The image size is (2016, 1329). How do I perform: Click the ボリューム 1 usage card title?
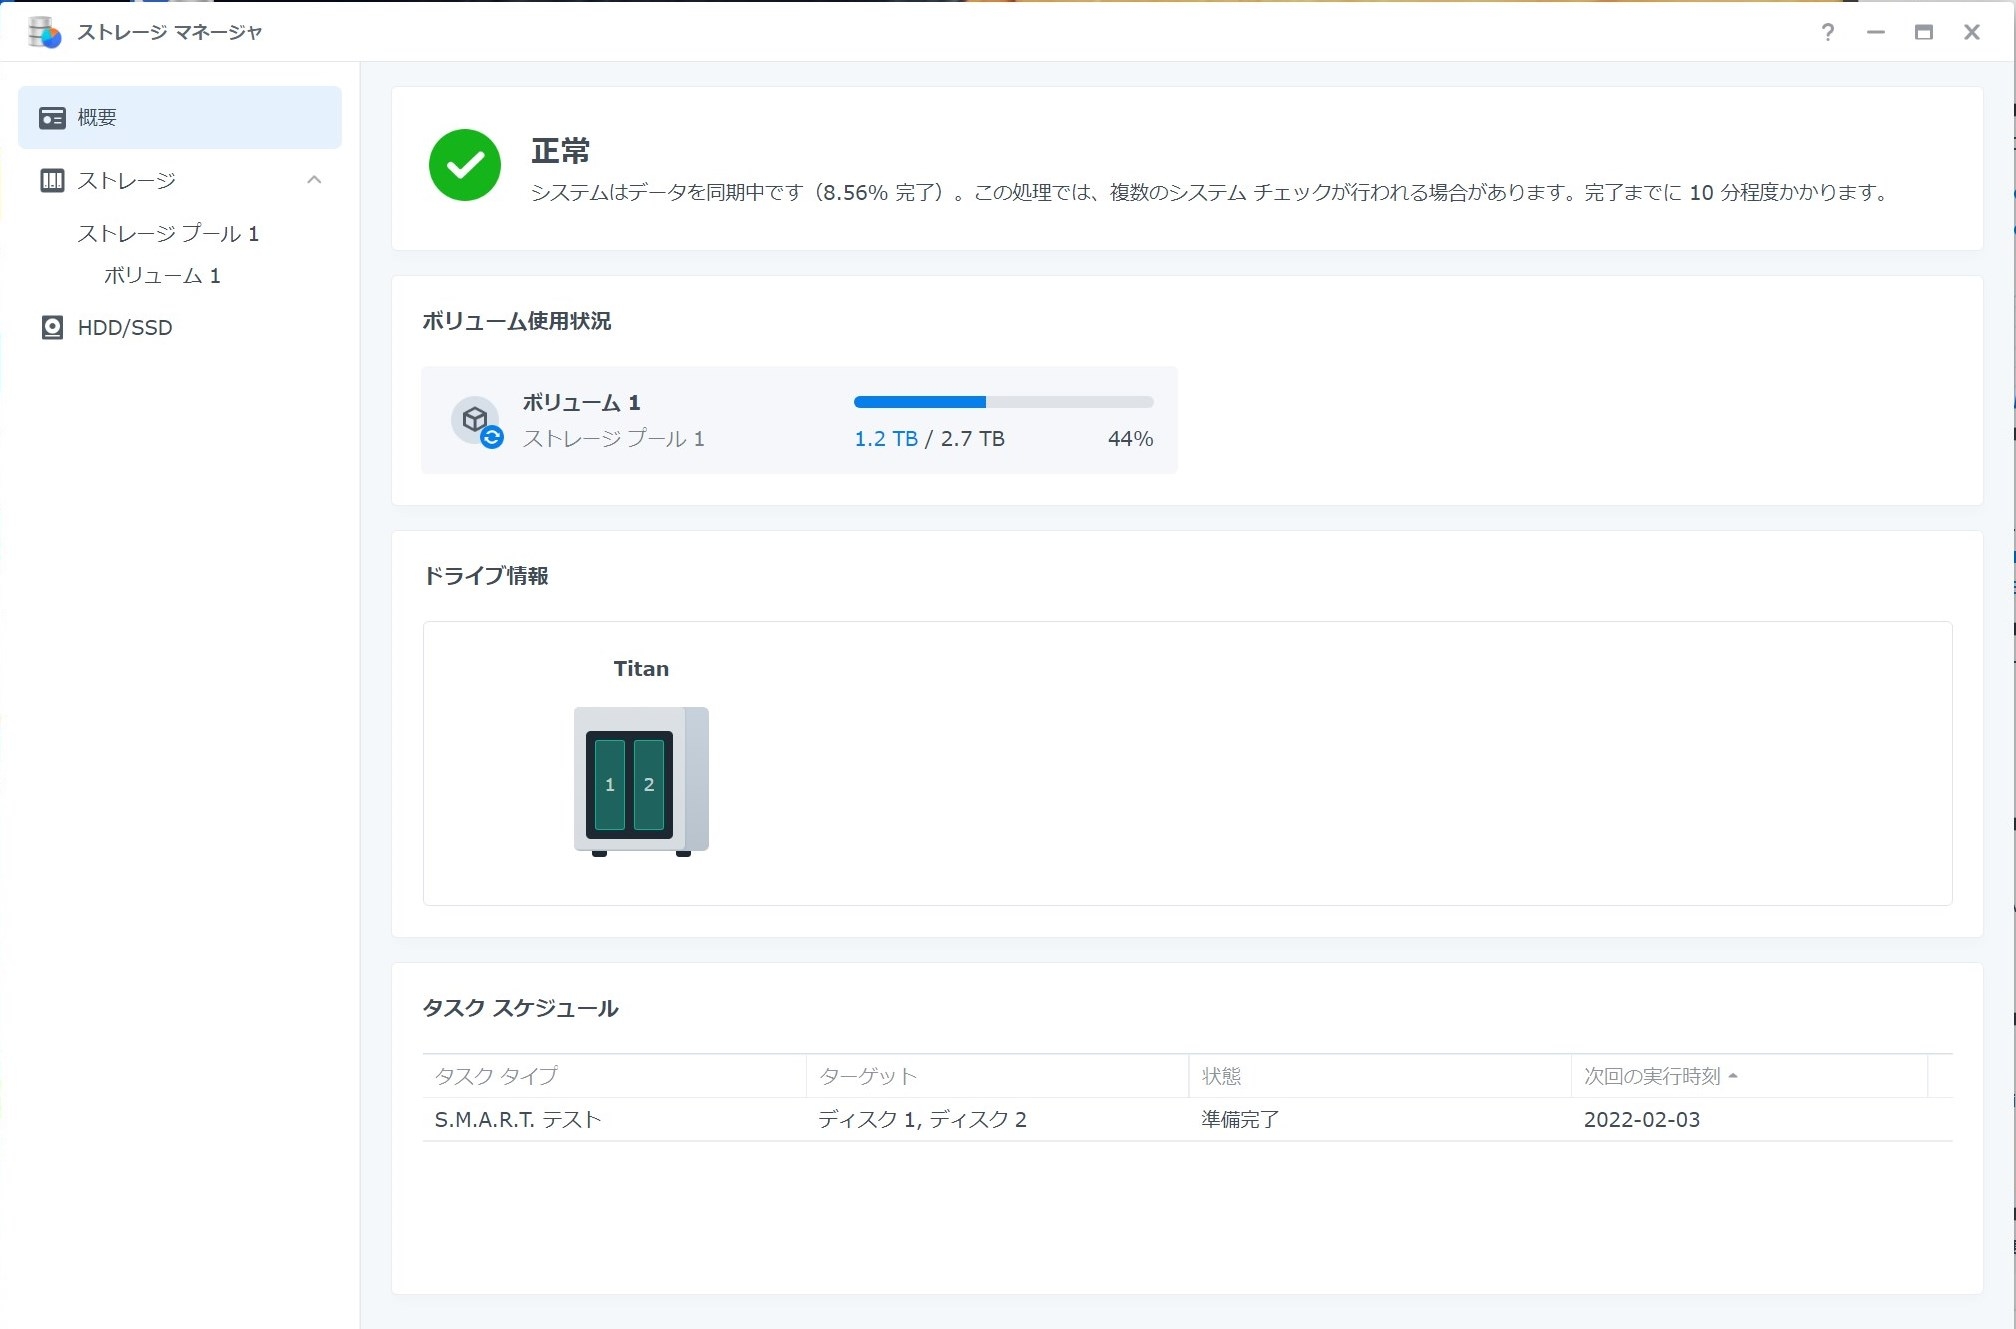(x=581, y=403)
